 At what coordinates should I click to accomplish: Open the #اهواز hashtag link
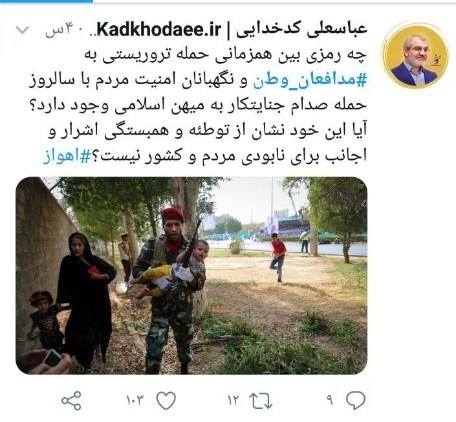[x=67, y=156]
